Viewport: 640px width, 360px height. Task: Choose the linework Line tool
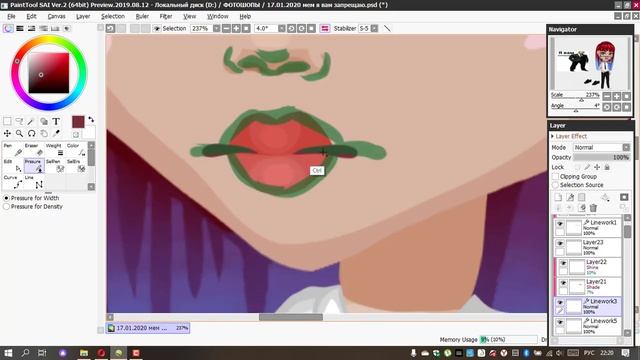point(34,182)
